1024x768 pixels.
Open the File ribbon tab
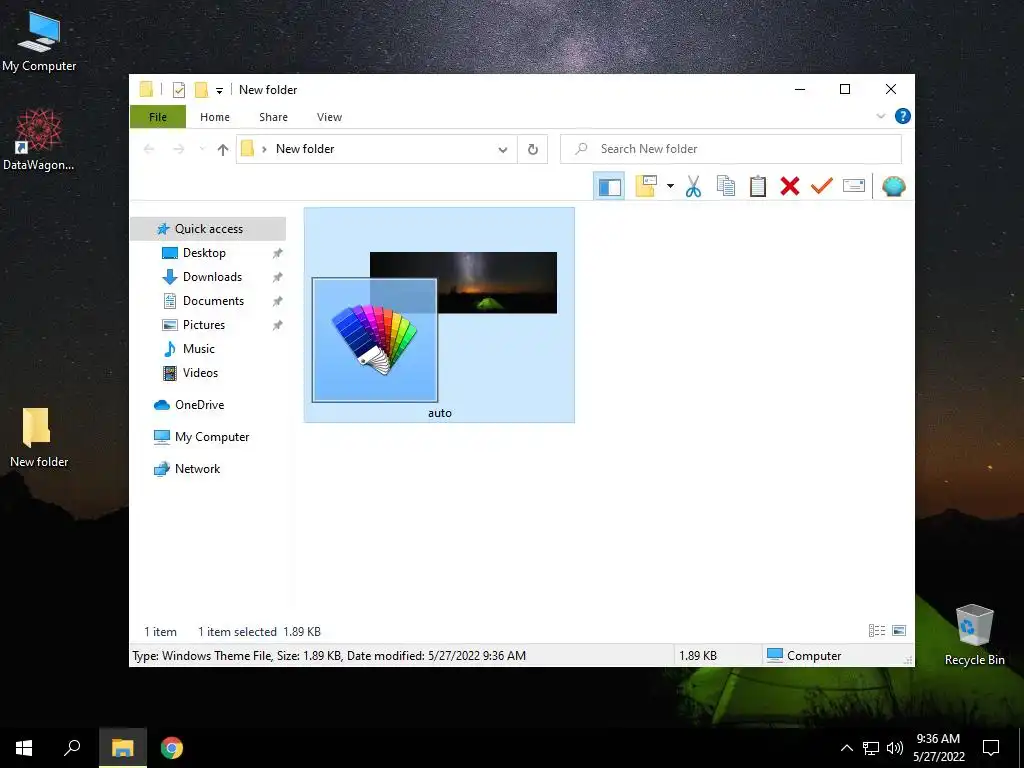click(x=158, y=117)
